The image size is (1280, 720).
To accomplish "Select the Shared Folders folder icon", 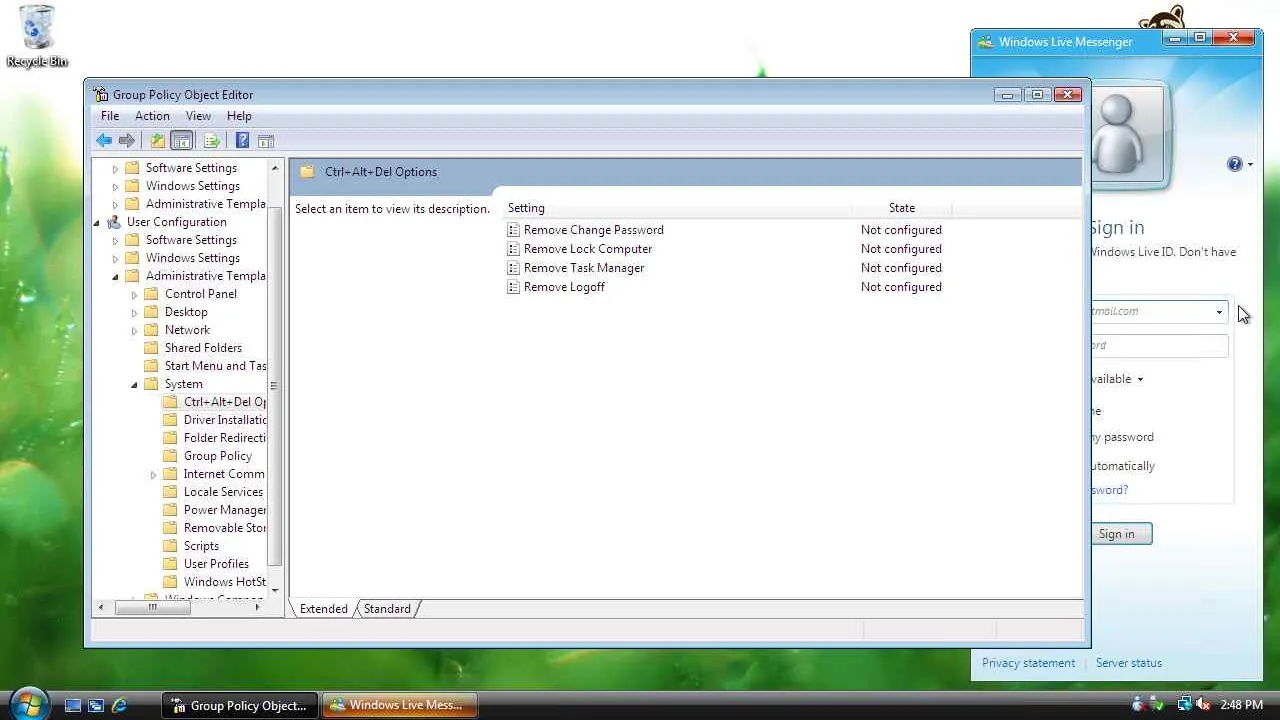I will [x=151, y=348].
